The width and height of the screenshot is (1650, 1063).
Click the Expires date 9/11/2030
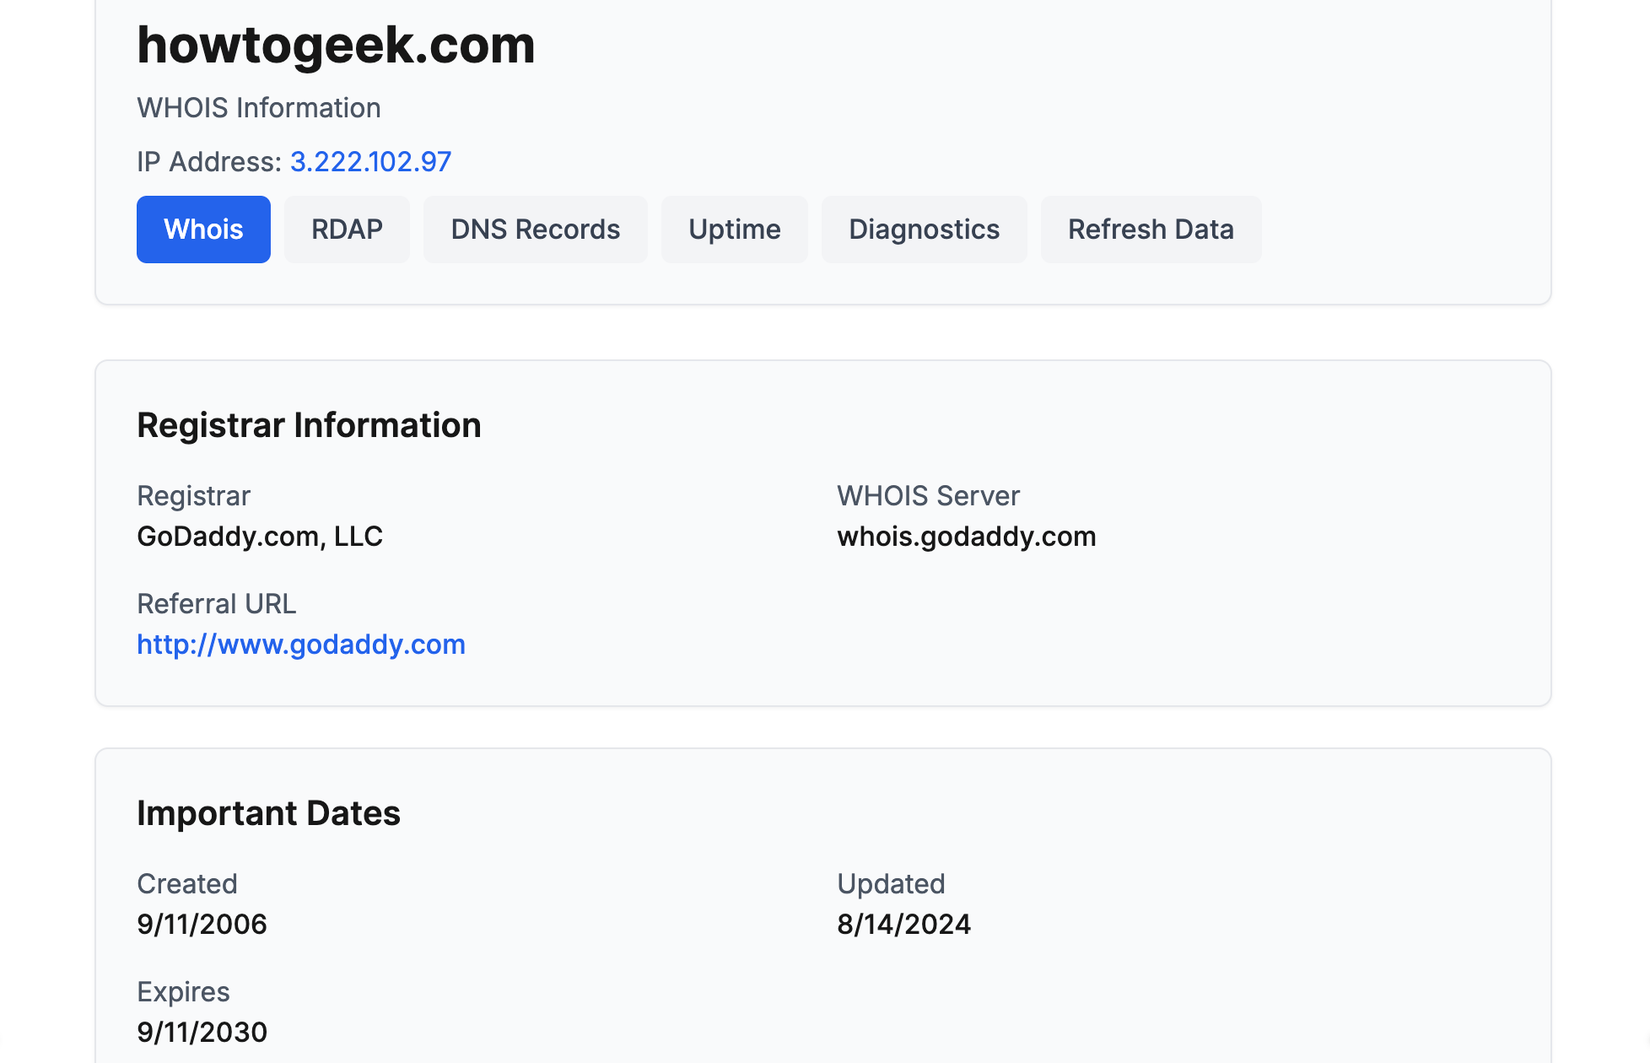click(202, 1031)
